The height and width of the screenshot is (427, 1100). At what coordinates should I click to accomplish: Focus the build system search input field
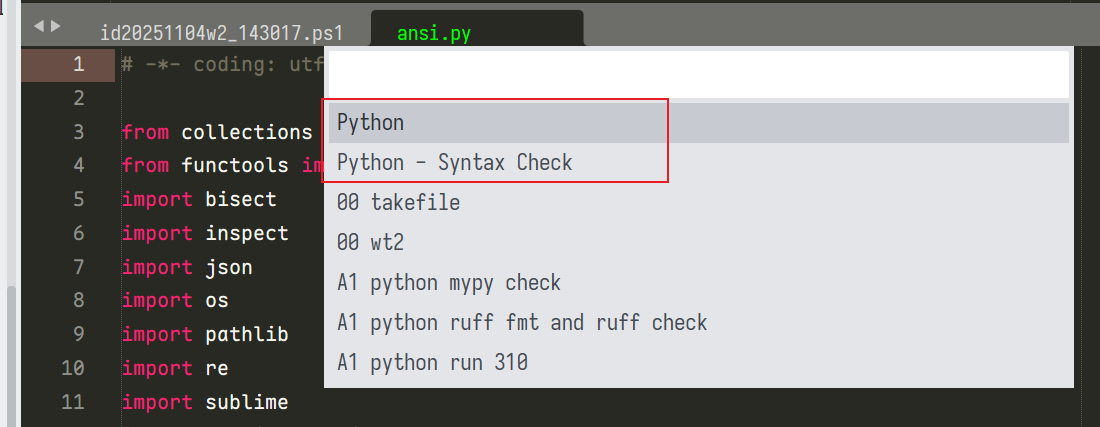point(697,74)
